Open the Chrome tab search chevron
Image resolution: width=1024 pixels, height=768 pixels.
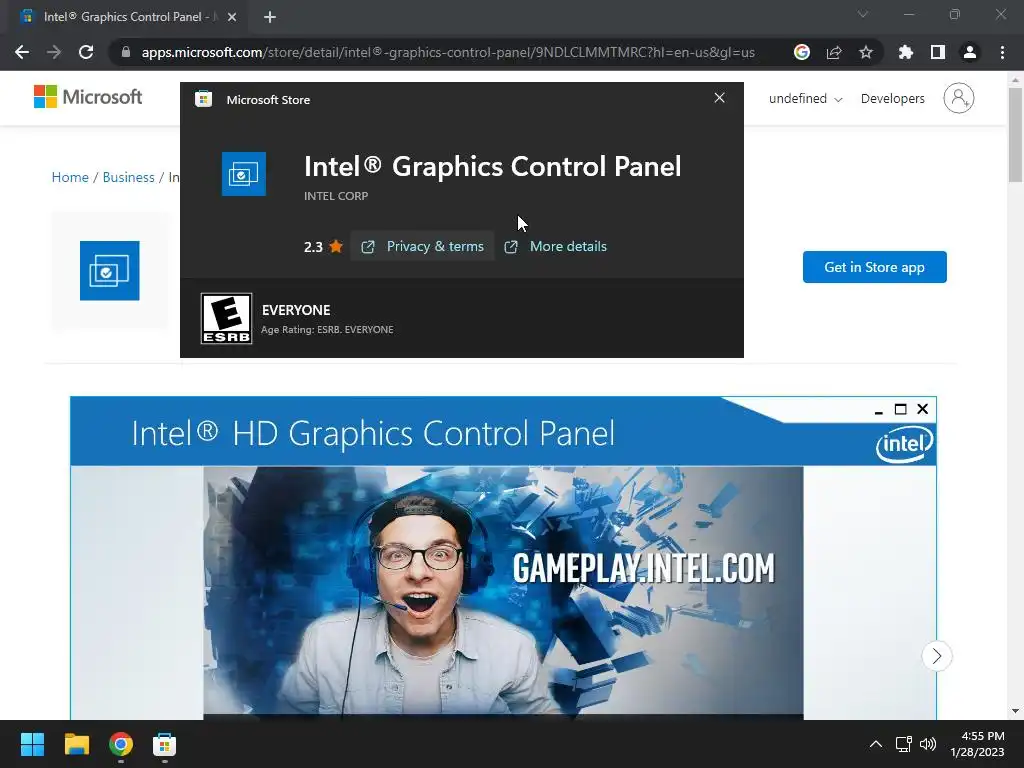pos(863,14)
